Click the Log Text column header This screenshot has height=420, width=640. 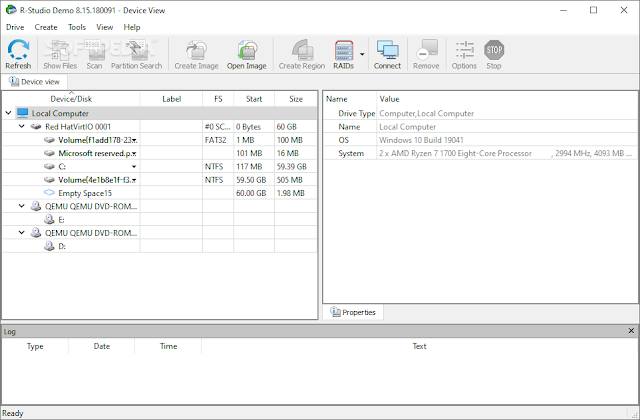click(x=419, y=346)
